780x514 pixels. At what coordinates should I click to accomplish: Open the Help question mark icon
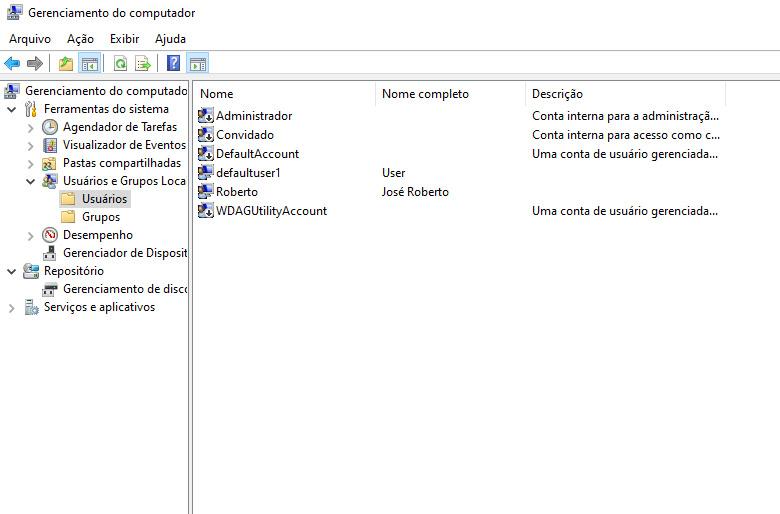point(173,63)
